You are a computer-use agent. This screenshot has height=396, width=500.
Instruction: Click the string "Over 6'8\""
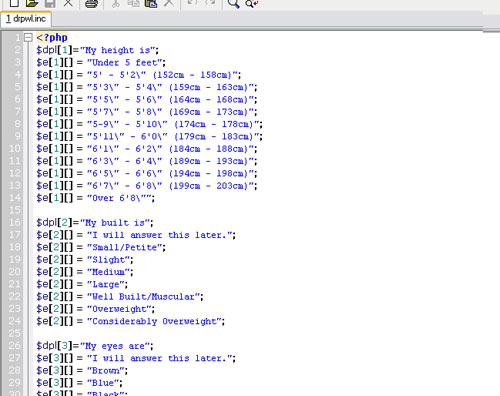119,198
